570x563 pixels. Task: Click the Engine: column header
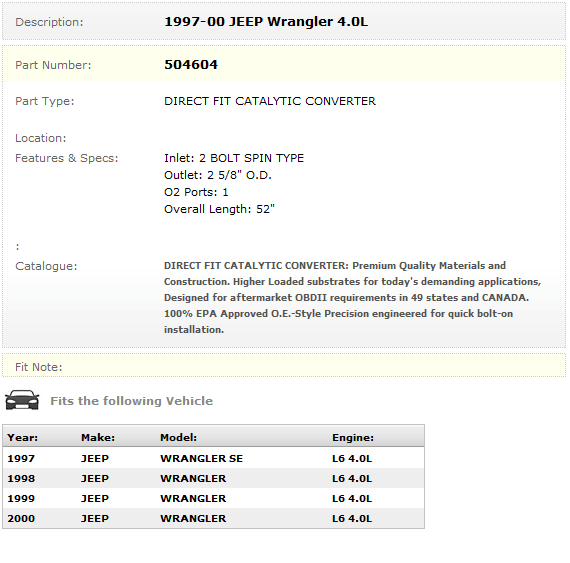[x=353, y=437]
